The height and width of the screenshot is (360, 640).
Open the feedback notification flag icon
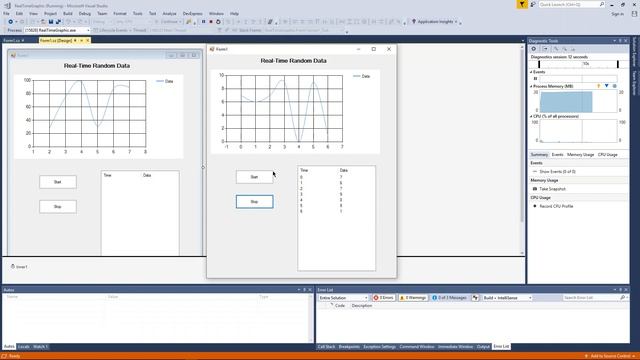tap(522, 4)
